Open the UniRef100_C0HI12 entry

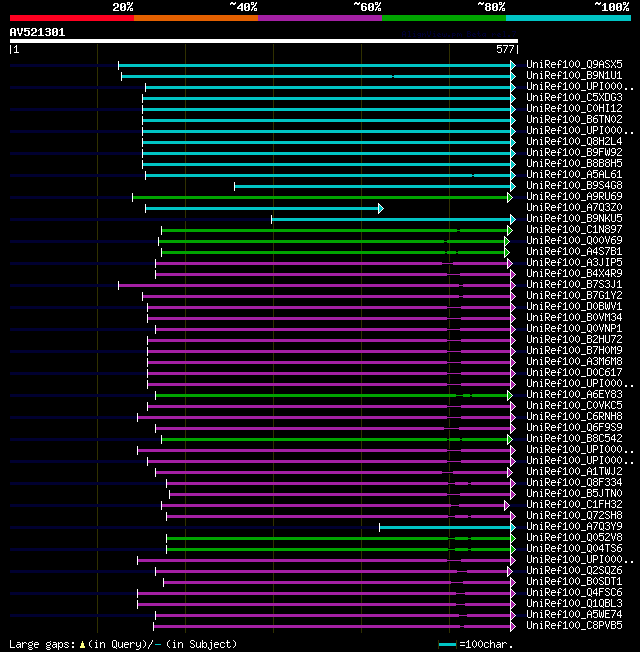point(574,108)
